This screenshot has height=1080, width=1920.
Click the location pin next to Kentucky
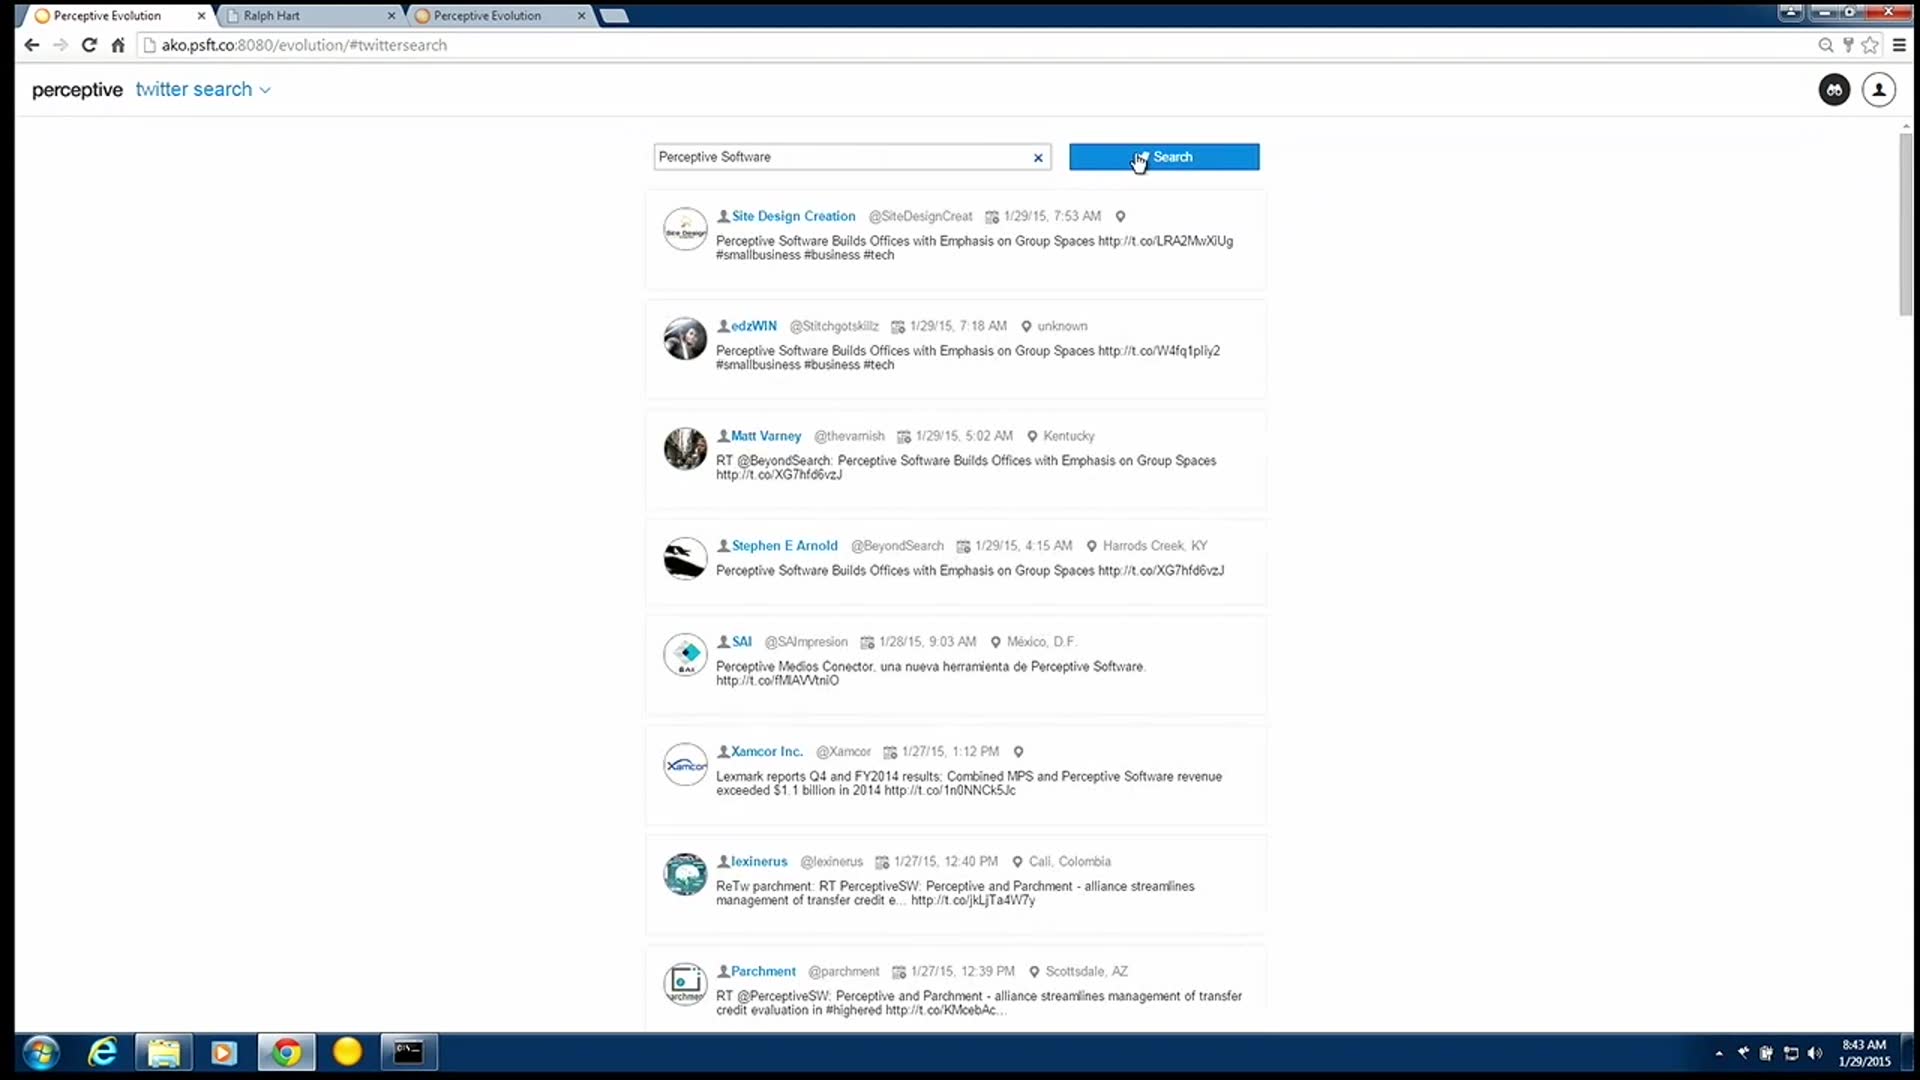click(x=1032, y=436)
